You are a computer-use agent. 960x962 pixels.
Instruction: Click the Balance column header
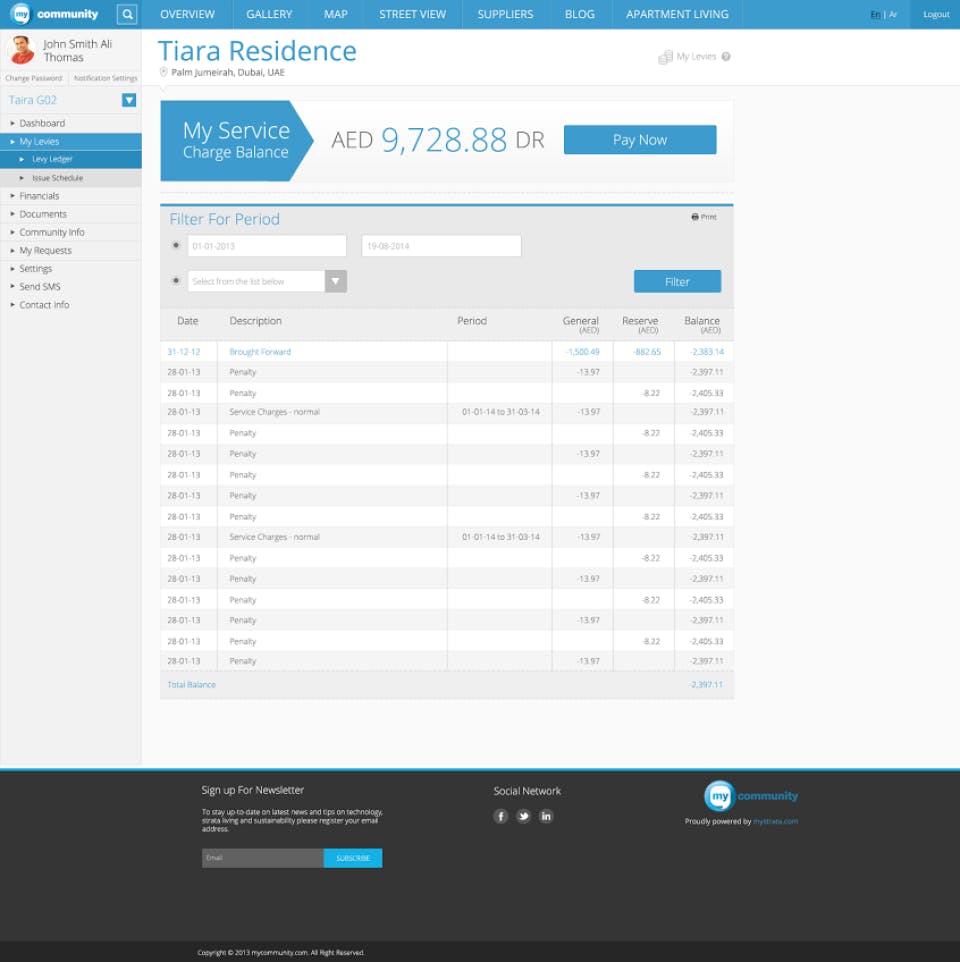pos(702,325)
